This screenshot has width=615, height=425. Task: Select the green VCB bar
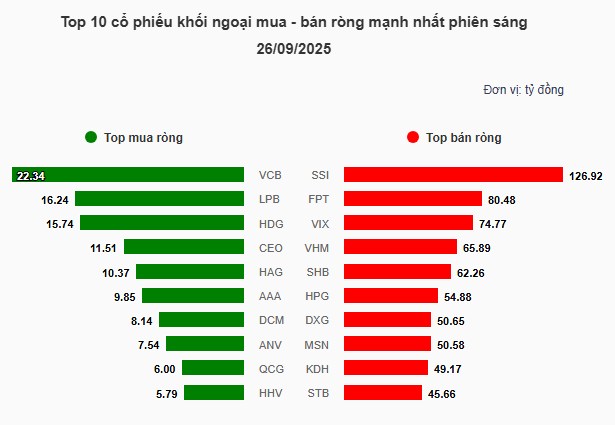(x=128, y=175)
